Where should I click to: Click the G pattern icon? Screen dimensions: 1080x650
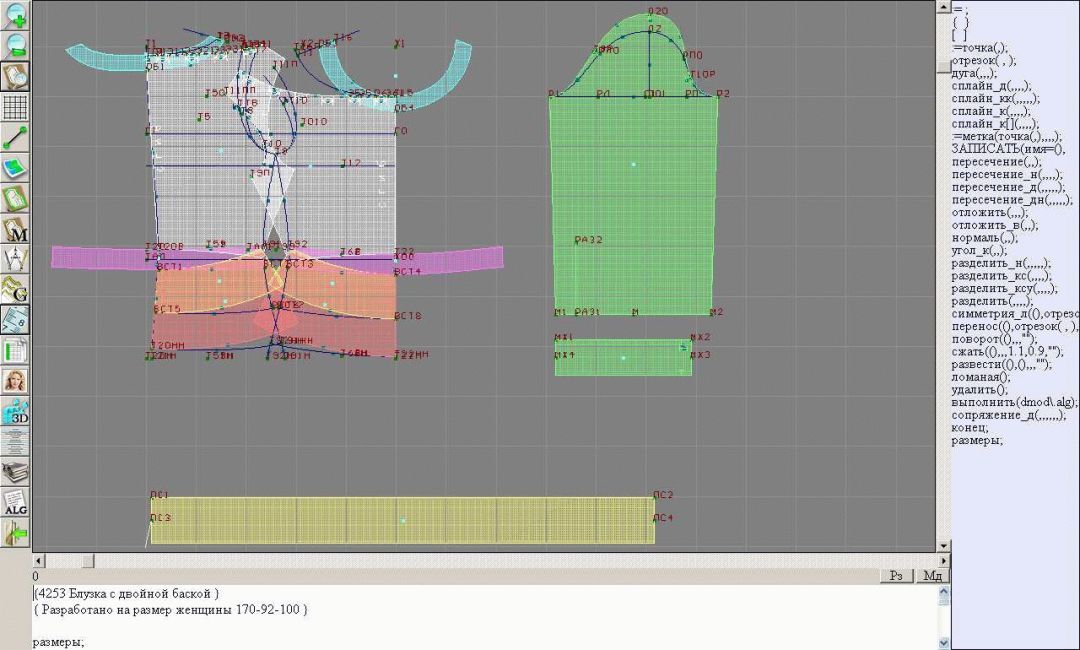15,290
